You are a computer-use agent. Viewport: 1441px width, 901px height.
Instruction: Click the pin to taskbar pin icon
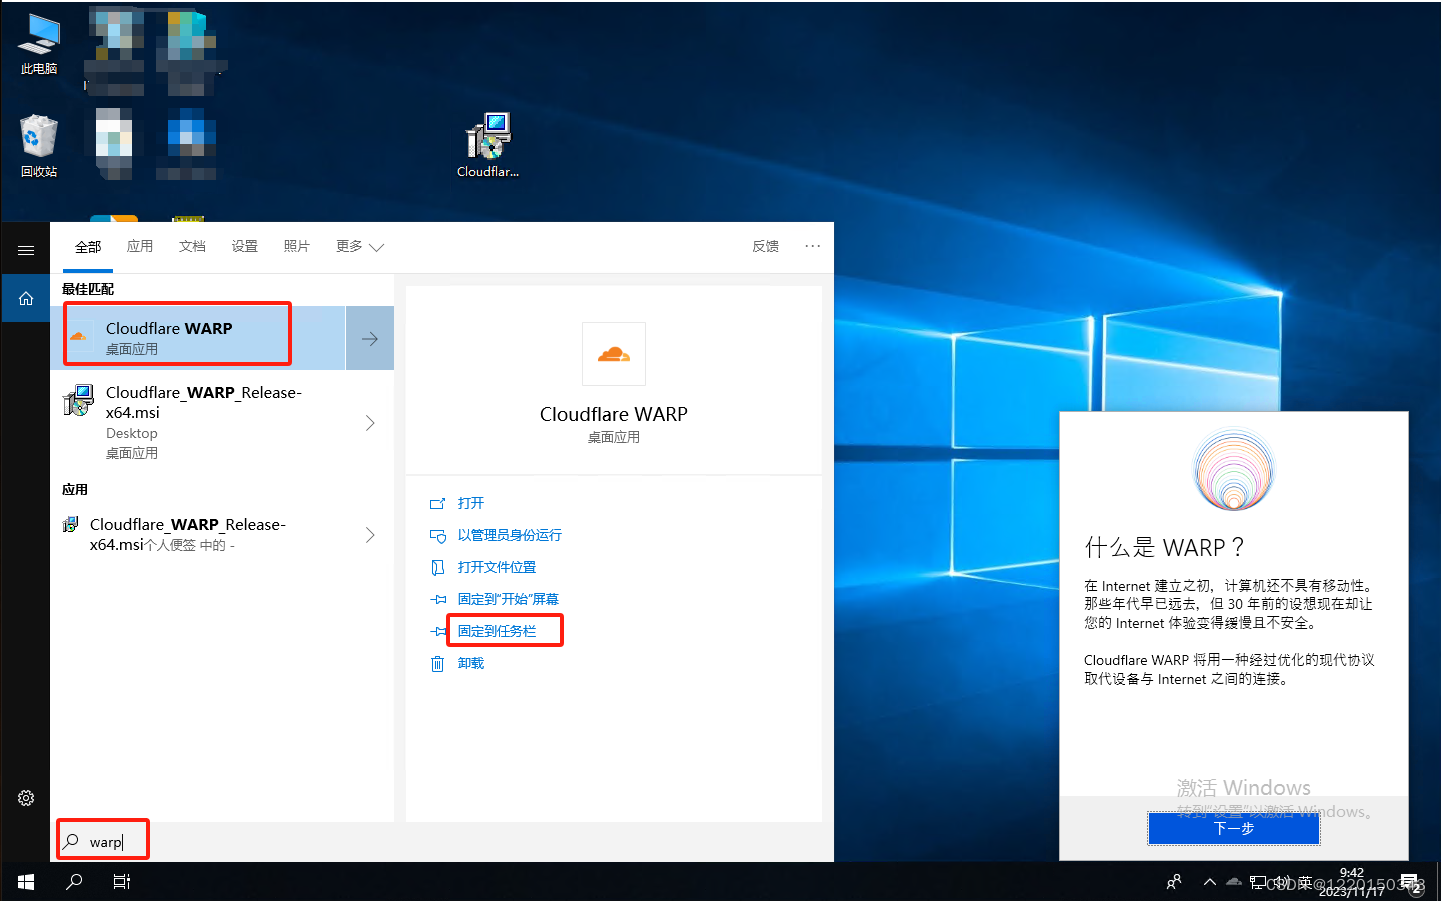coord(437,631)
